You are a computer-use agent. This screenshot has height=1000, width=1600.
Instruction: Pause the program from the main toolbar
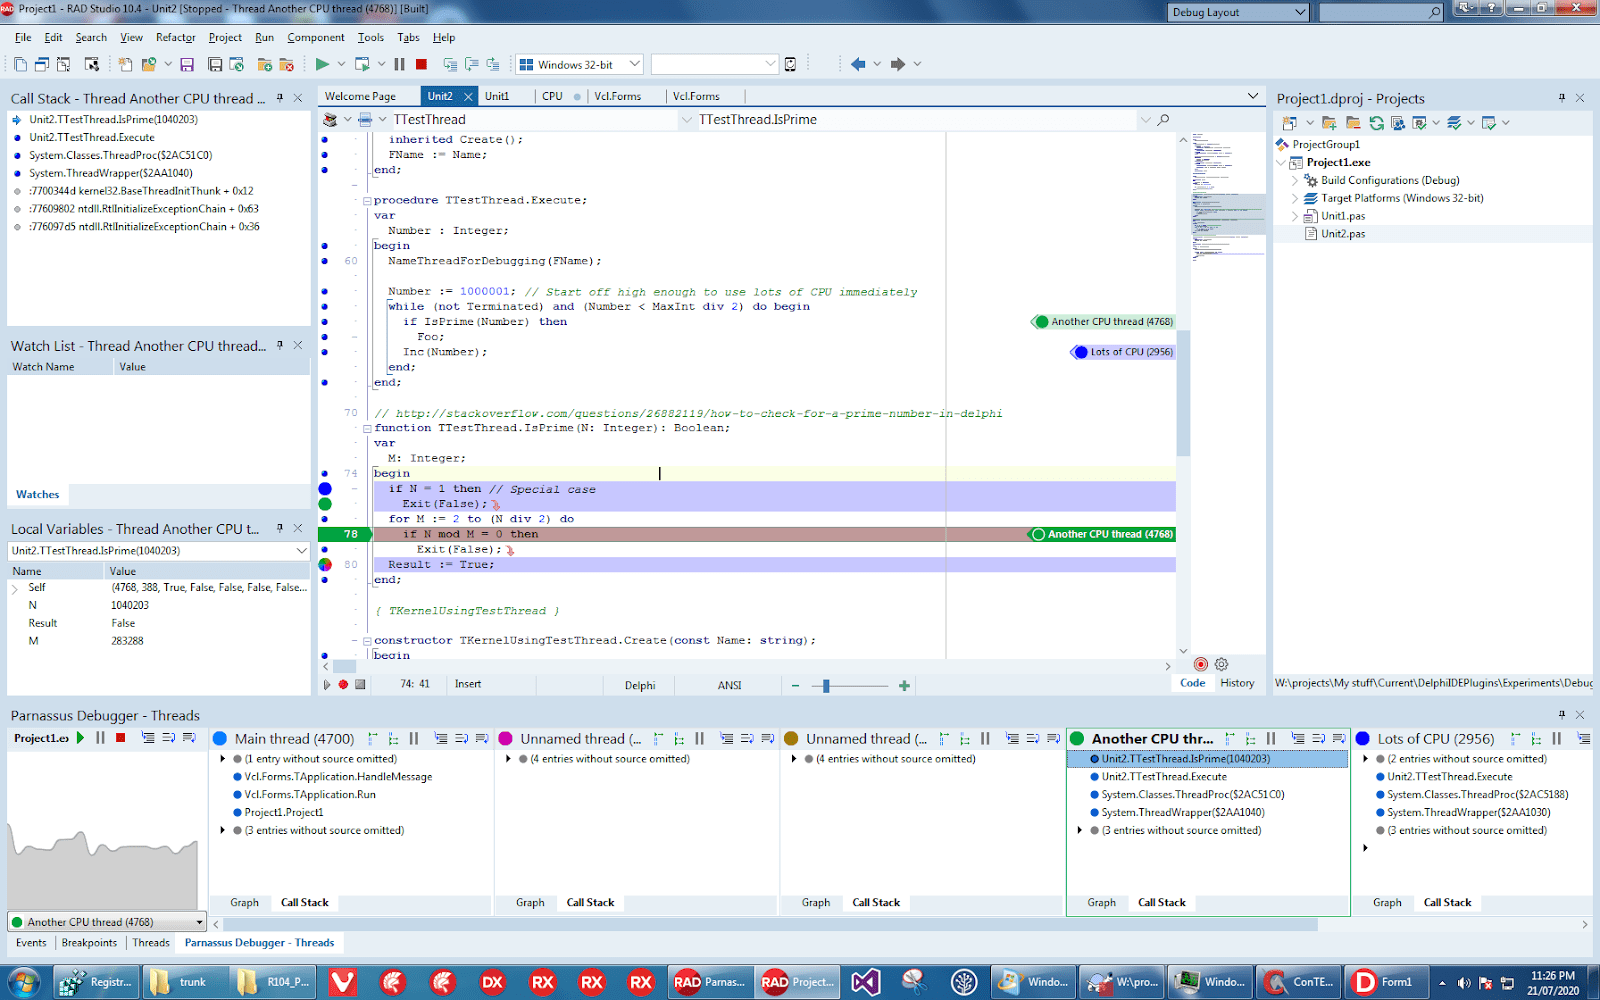pos(400,64)
